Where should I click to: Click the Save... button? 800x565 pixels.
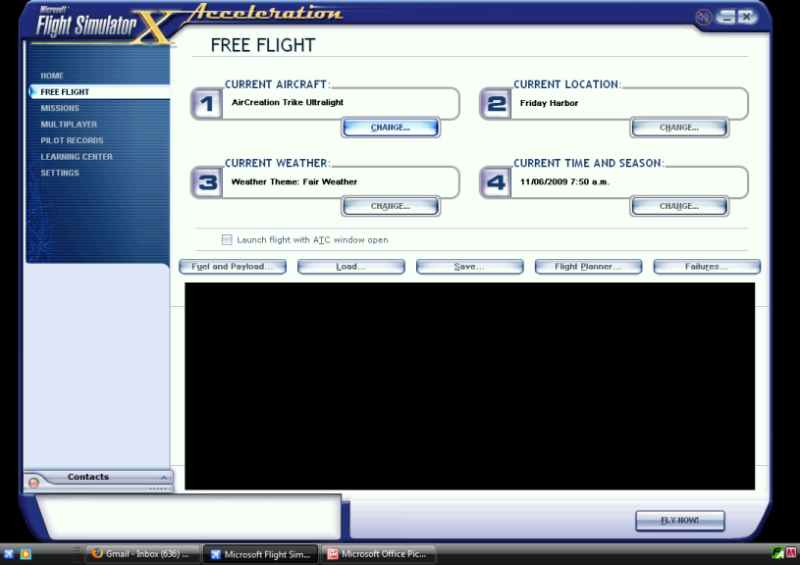[x=470, y=266]
